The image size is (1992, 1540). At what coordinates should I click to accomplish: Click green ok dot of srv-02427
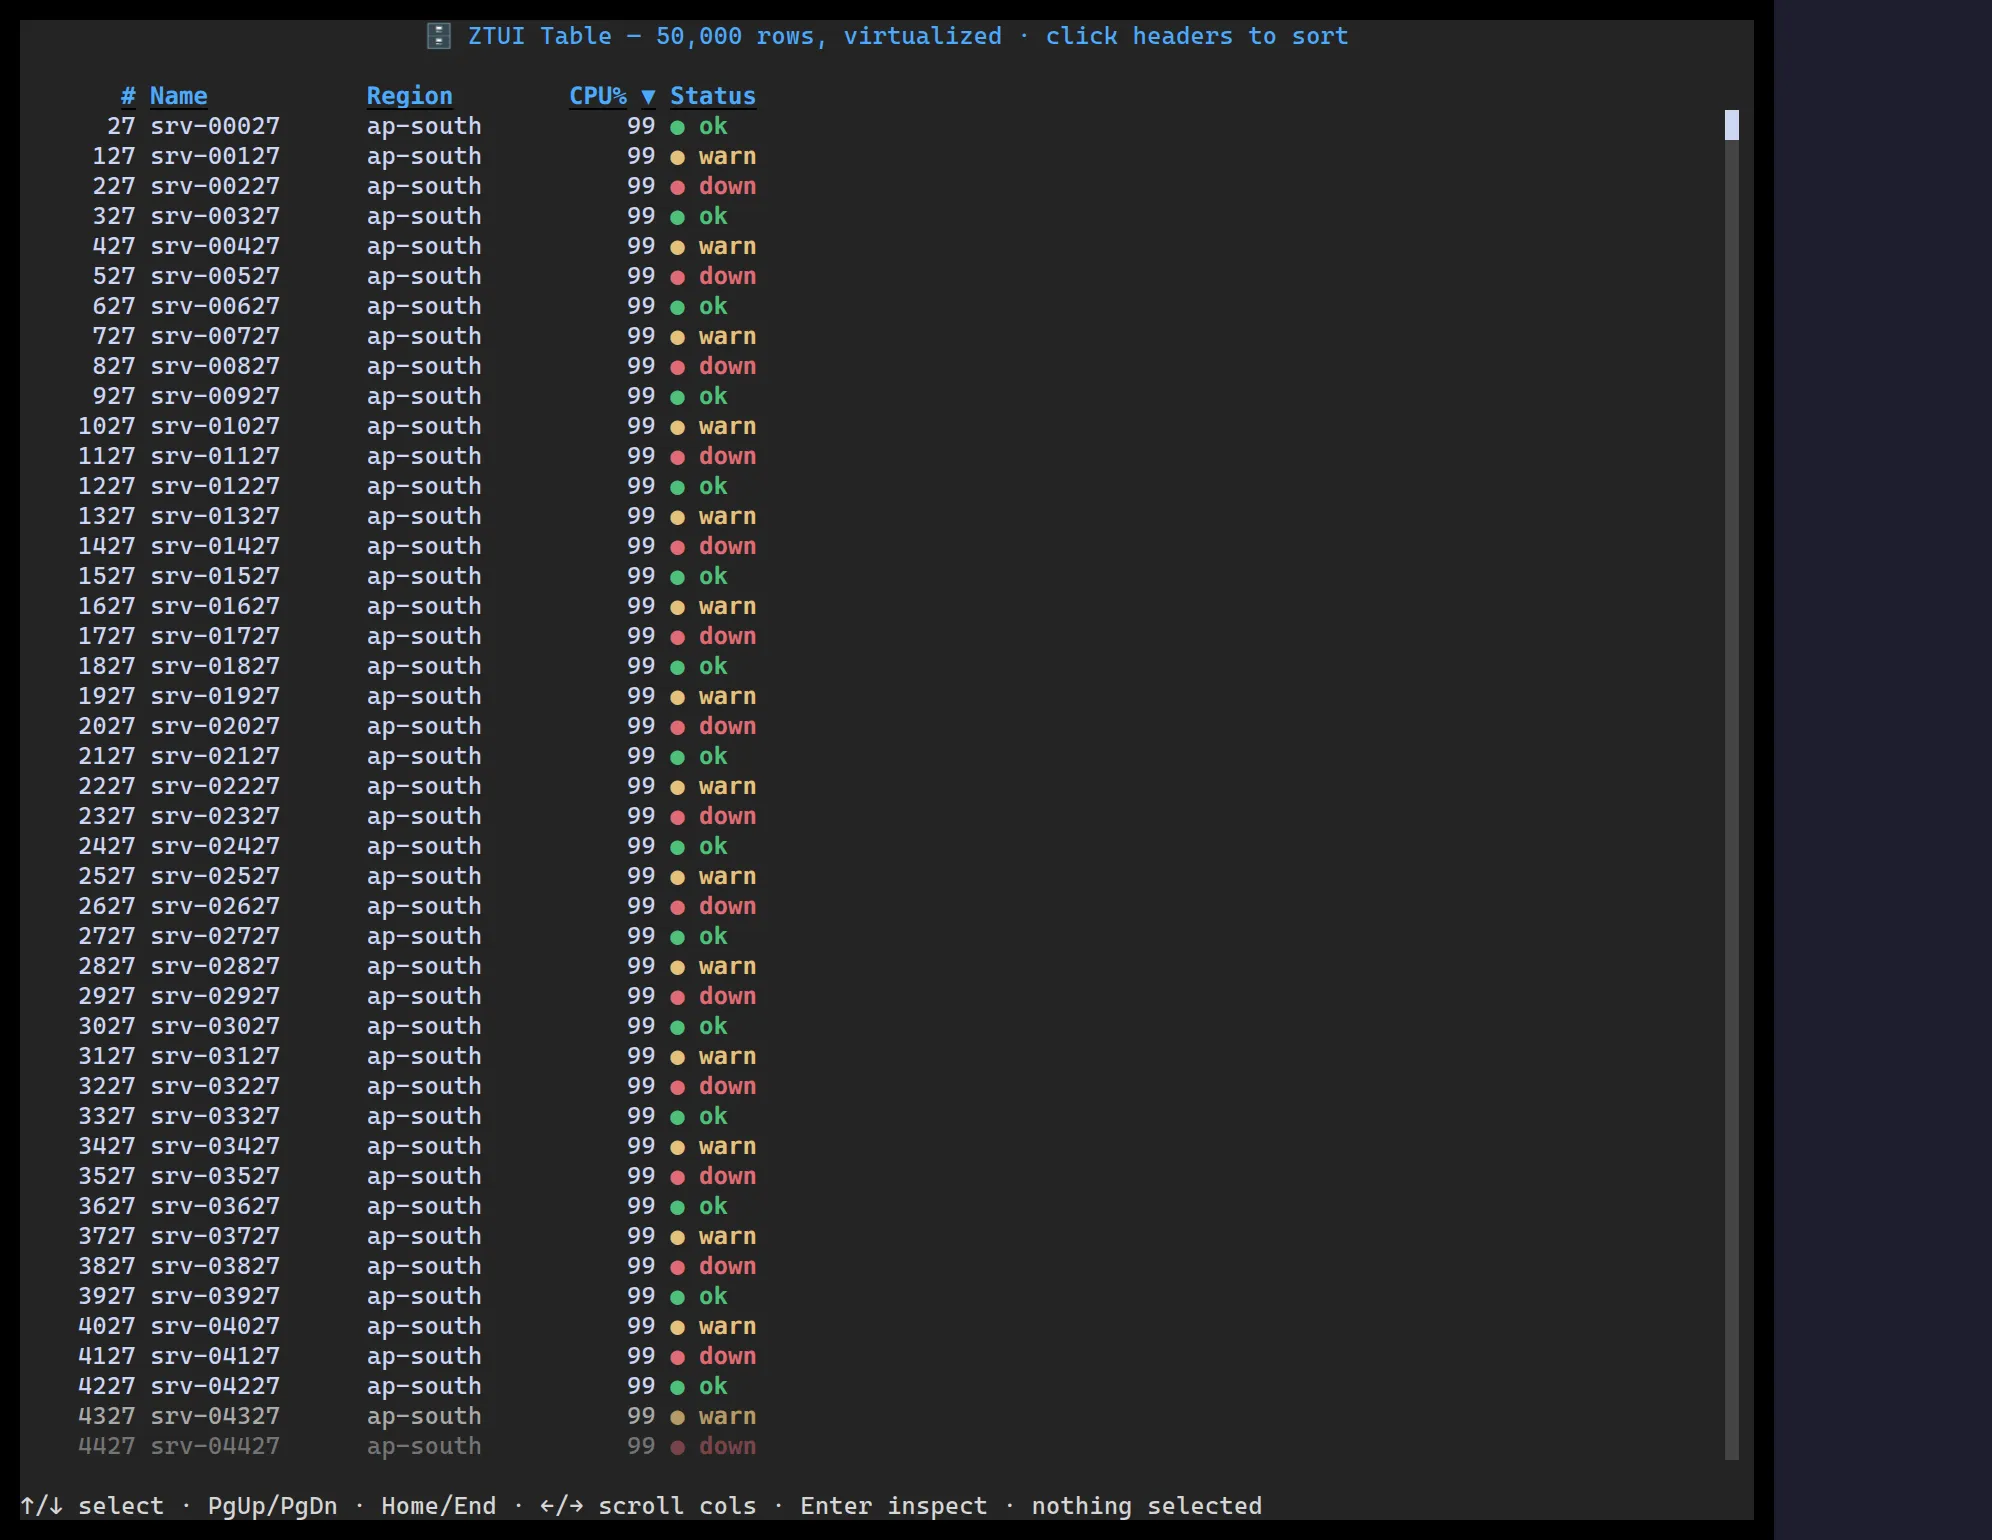pos(677,847)
